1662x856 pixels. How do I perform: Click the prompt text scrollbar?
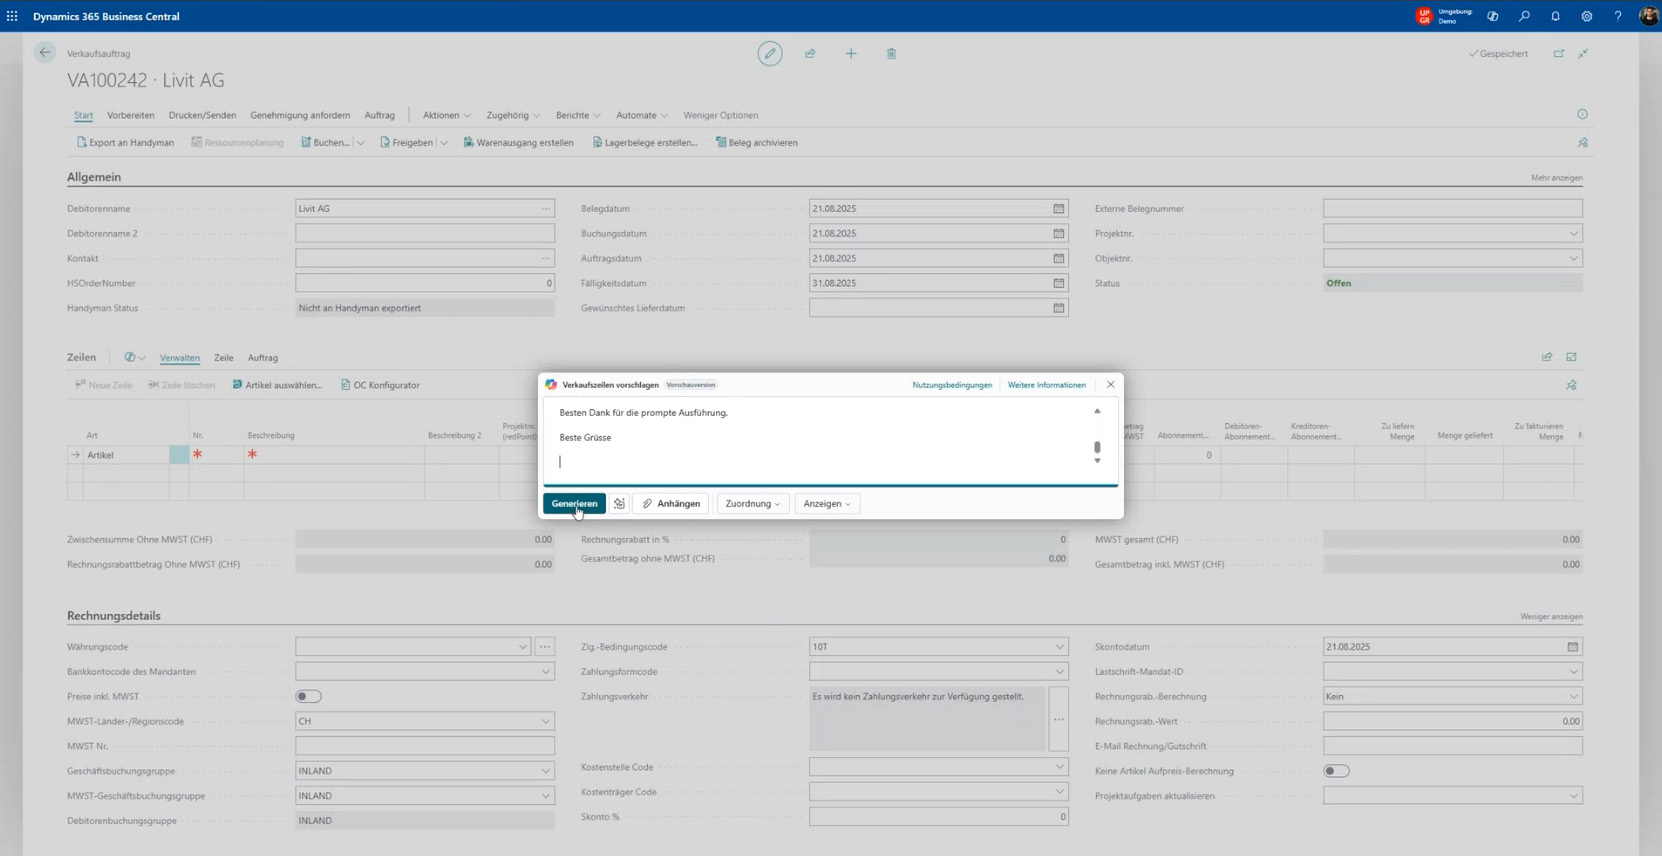[1097, 447]
